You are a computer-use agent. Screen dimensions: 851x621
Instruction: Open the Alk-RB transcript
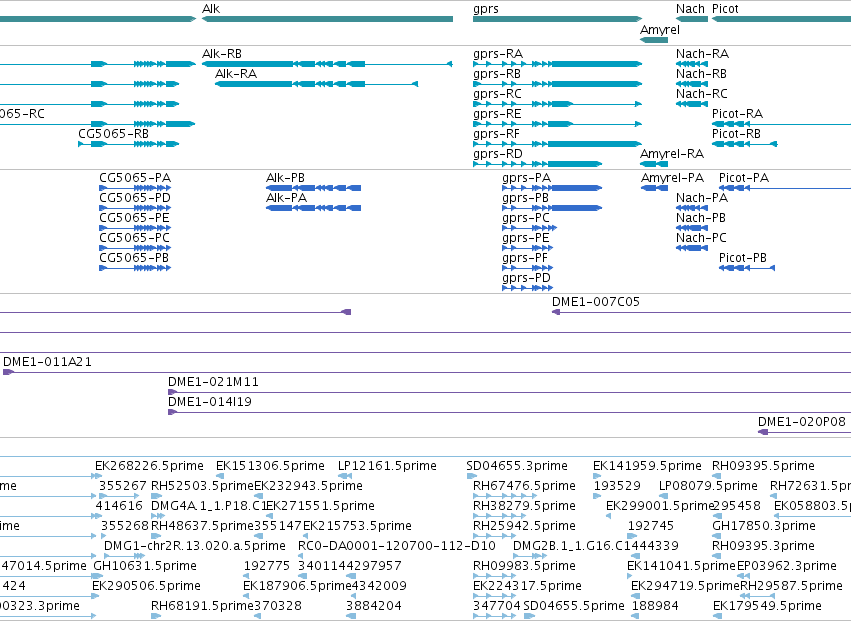(x=222, y=54)
